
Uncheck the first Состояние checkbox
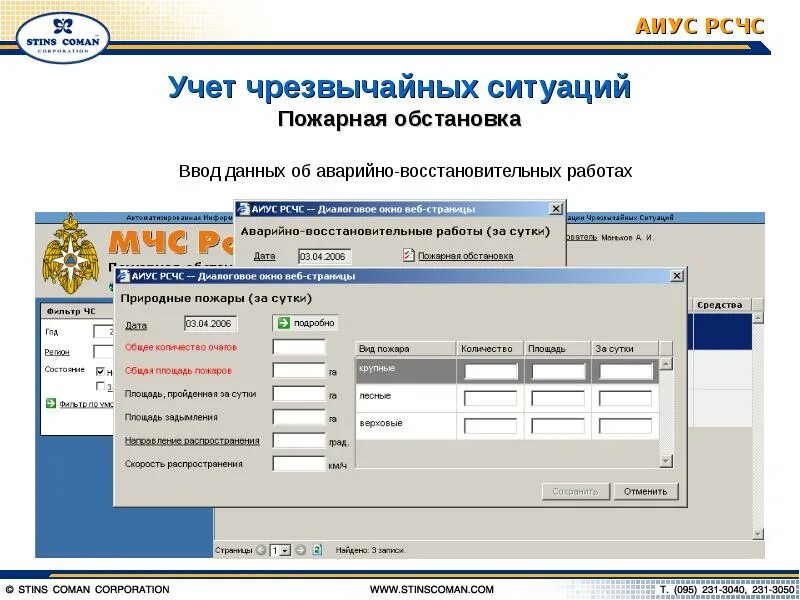tap(100, 371)
